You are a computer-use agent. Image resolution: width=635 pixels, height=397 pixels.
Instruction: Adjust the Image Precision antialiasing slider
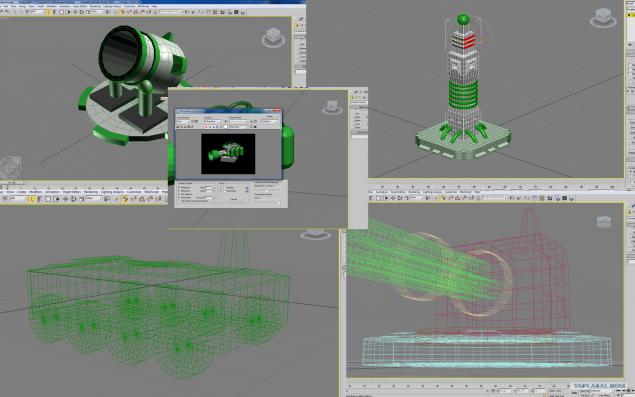tap(267, 191)
